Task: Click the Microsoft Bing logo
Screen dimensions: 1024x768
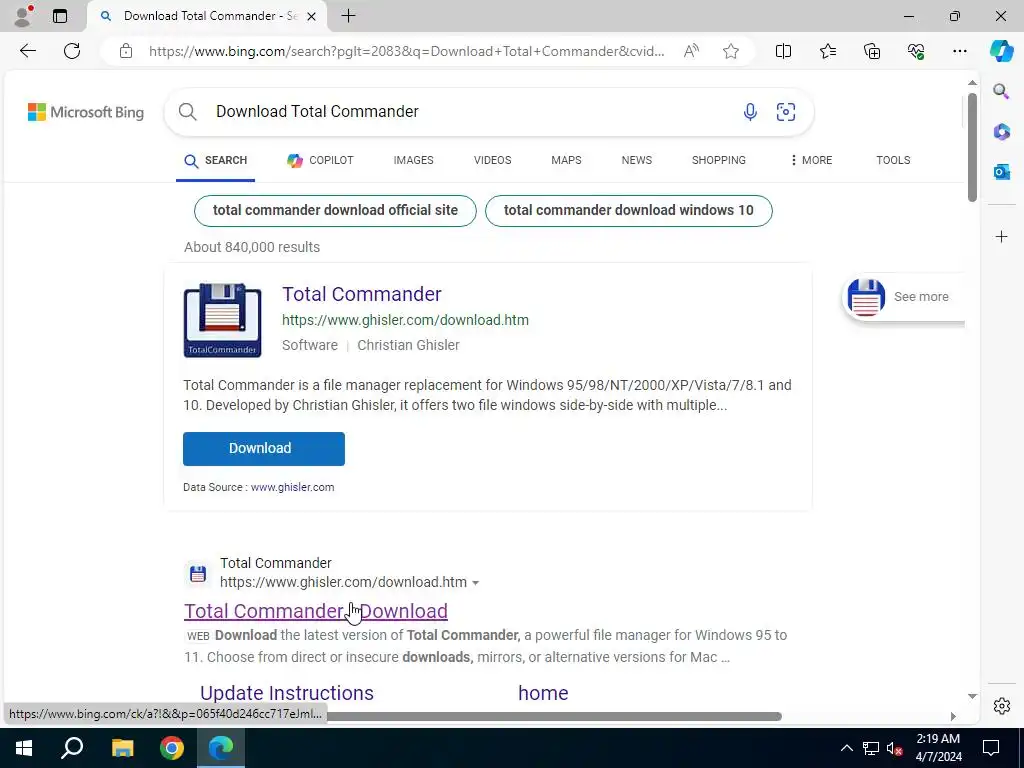Action: click(86, 112)
